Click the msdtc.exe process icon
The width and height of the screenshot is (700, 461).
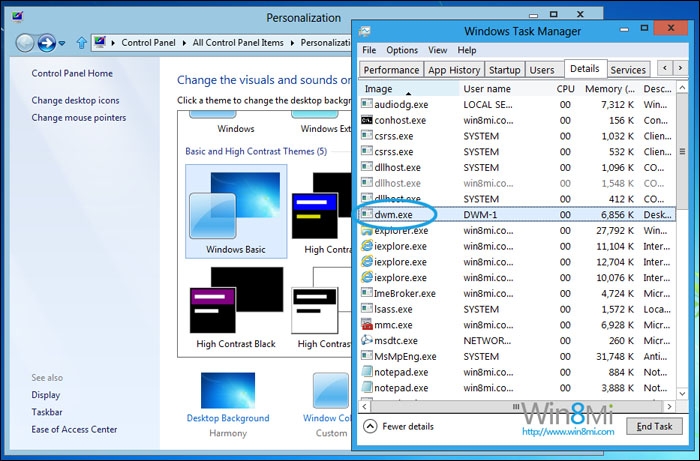[367, 340]
